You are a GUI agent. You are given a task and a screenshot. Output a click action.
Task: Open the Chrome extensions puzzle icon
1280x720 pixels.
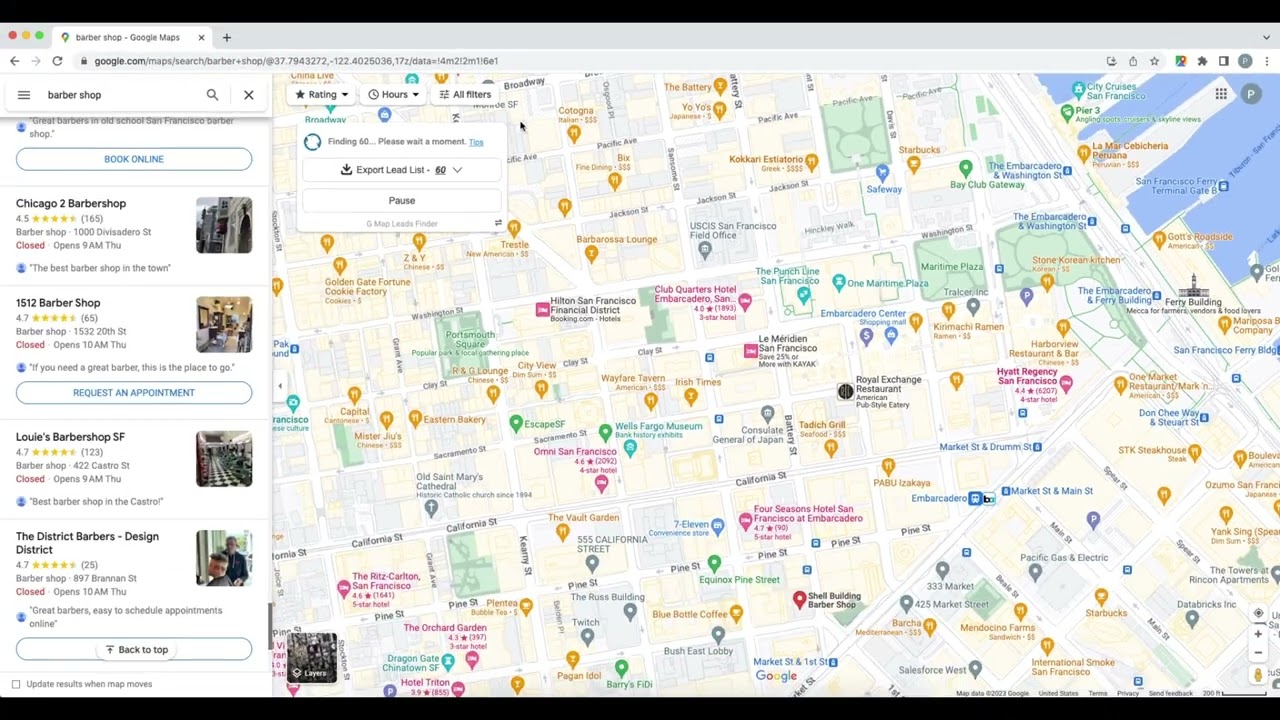click(x=1202, y=61)
